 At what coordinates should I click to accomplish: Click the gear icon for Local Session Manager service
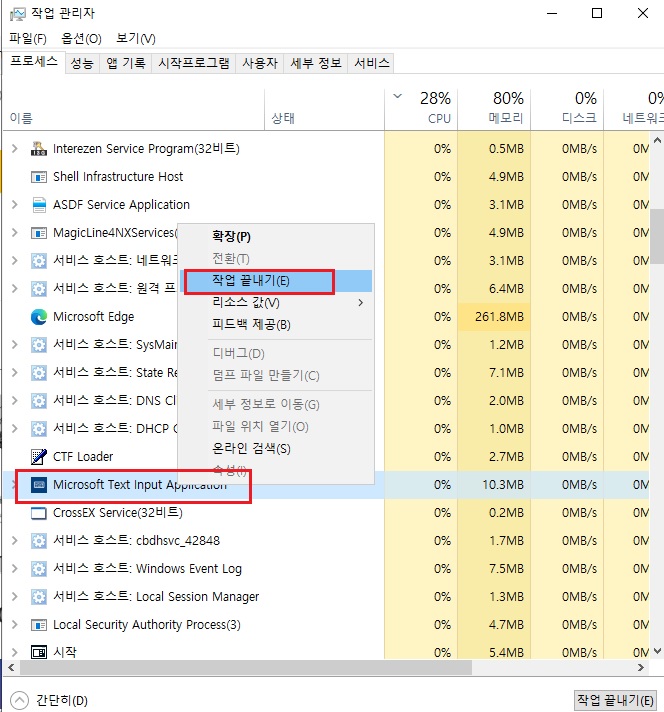click(x=39, y=597)
